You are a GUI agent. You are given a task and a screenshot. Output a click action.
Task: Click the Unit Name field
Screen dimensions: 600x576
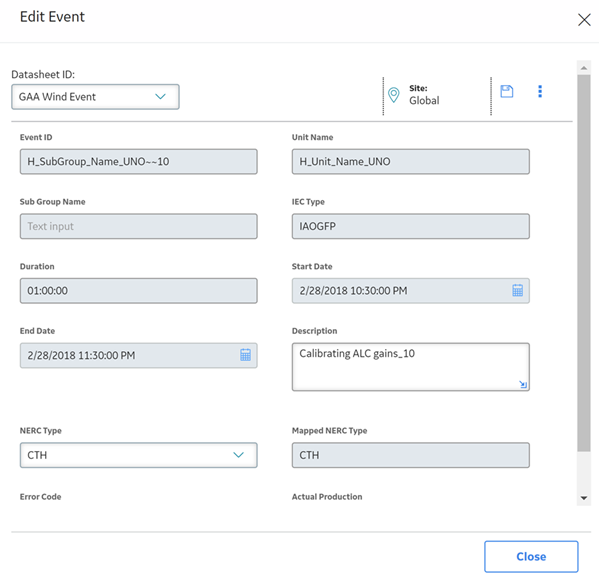click(x=411, y=162)
